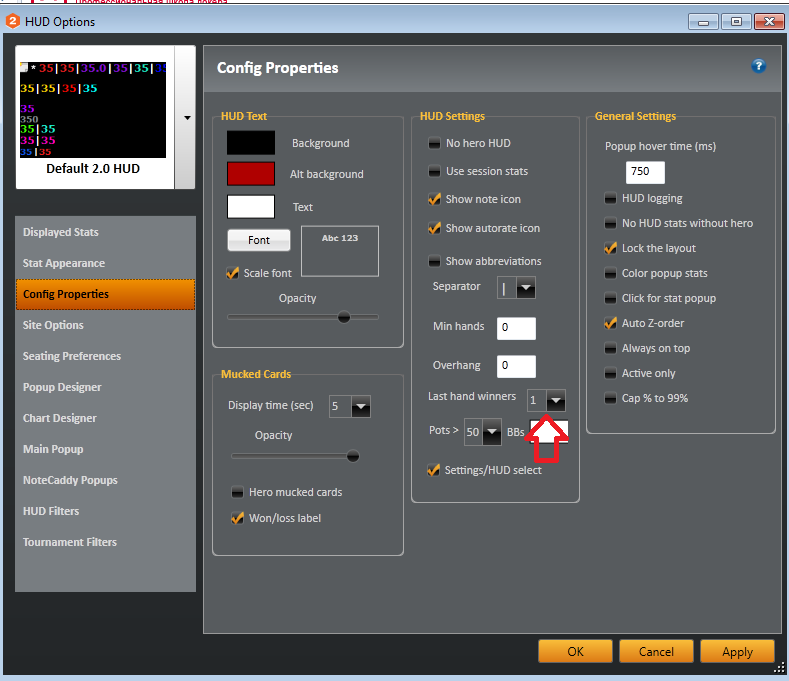Click the Mucked Cards opacity slider handle

pyautogui.click(x=353, y=456)
